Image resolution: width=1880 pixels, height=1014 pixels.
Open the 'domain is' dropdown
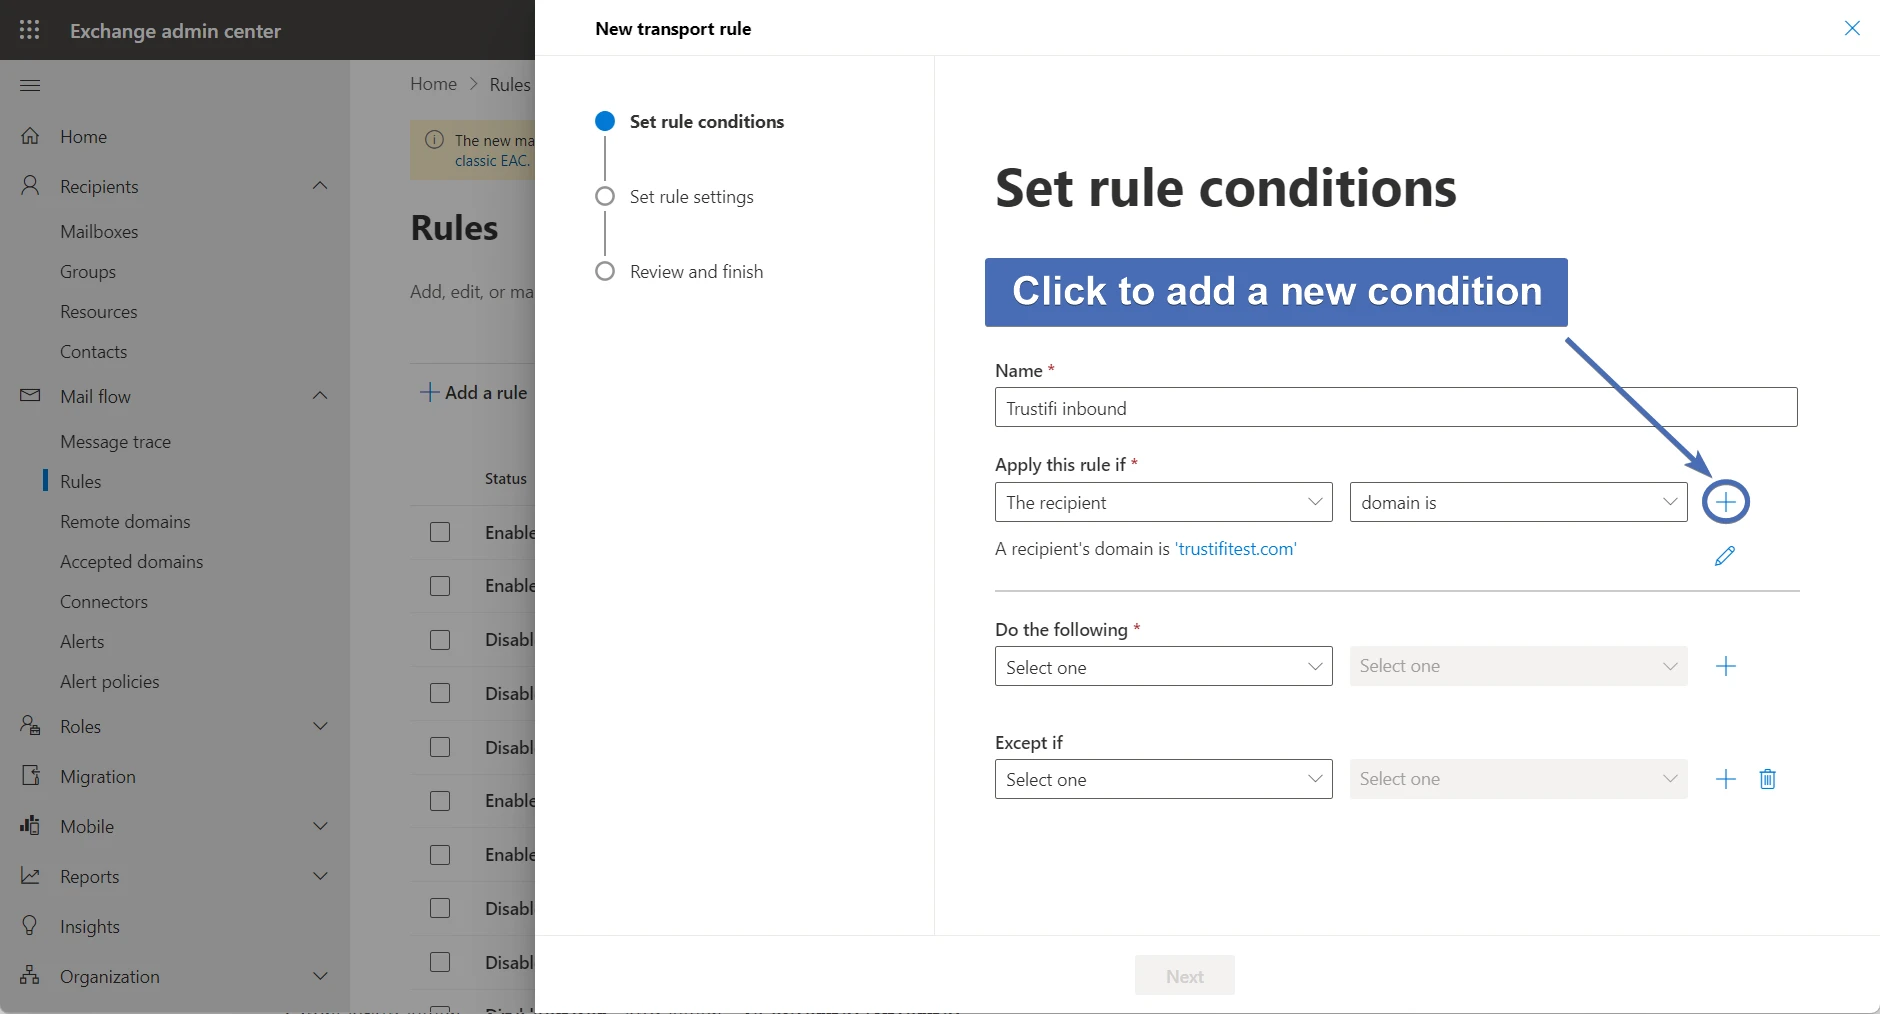pos(1518,502)
